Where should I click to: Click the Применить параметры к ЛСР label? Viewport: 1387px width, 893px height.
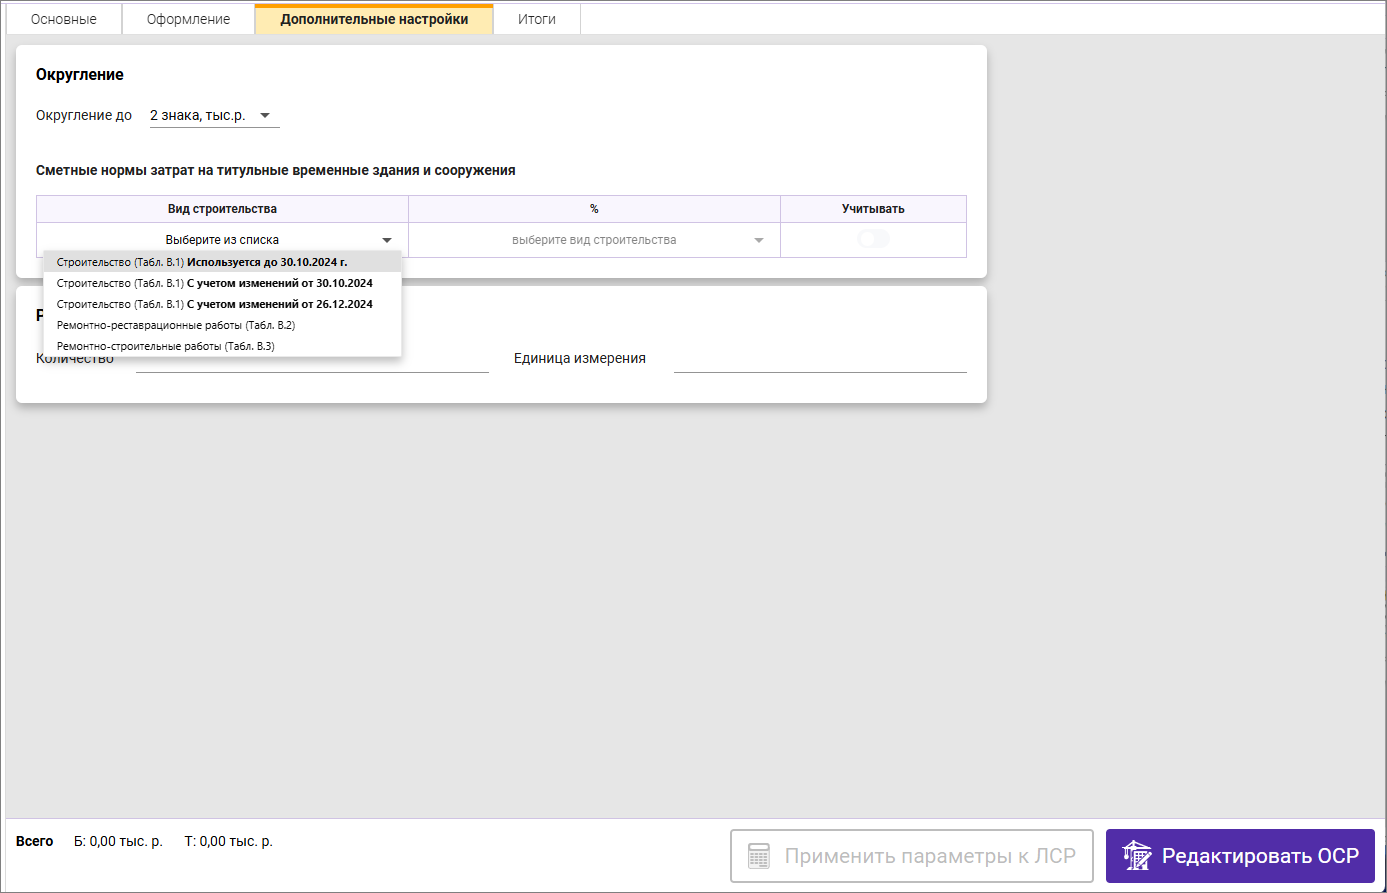point(930,856)
